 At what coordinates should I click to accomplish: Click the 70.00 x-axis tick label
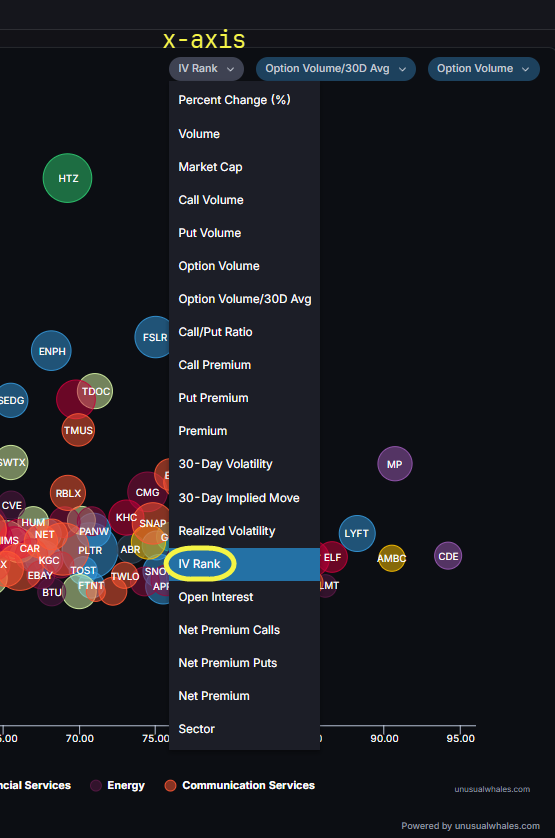(80, 739)
